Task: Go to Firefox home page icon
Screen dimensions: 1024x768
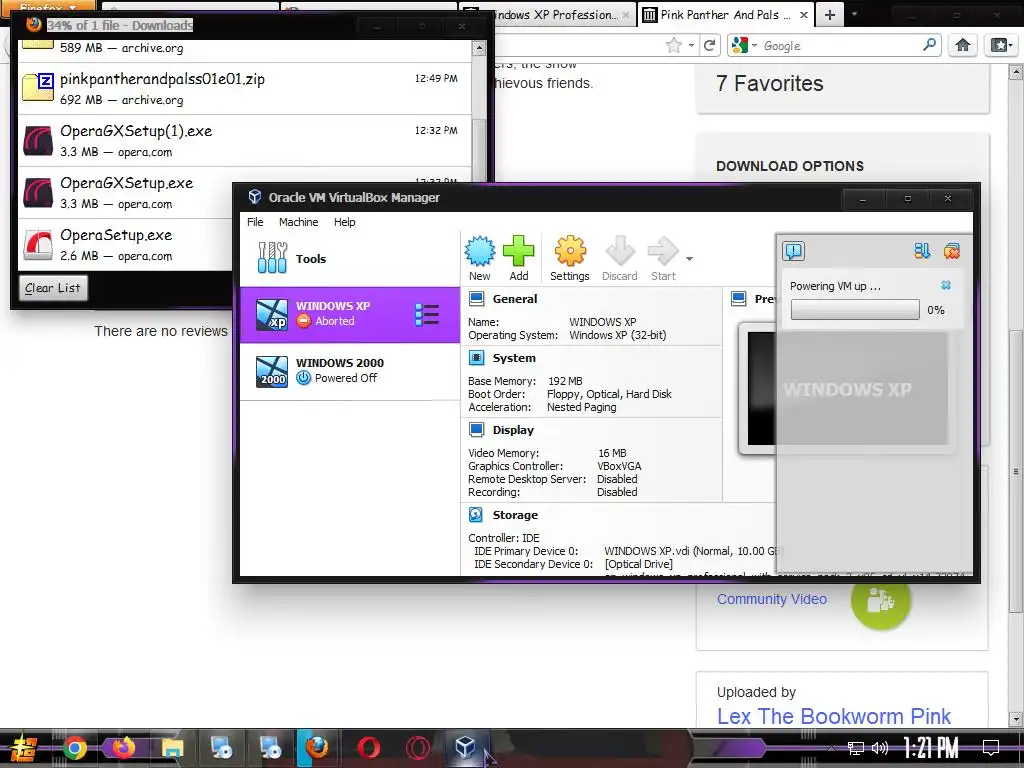Action: (x=963, y=44)
